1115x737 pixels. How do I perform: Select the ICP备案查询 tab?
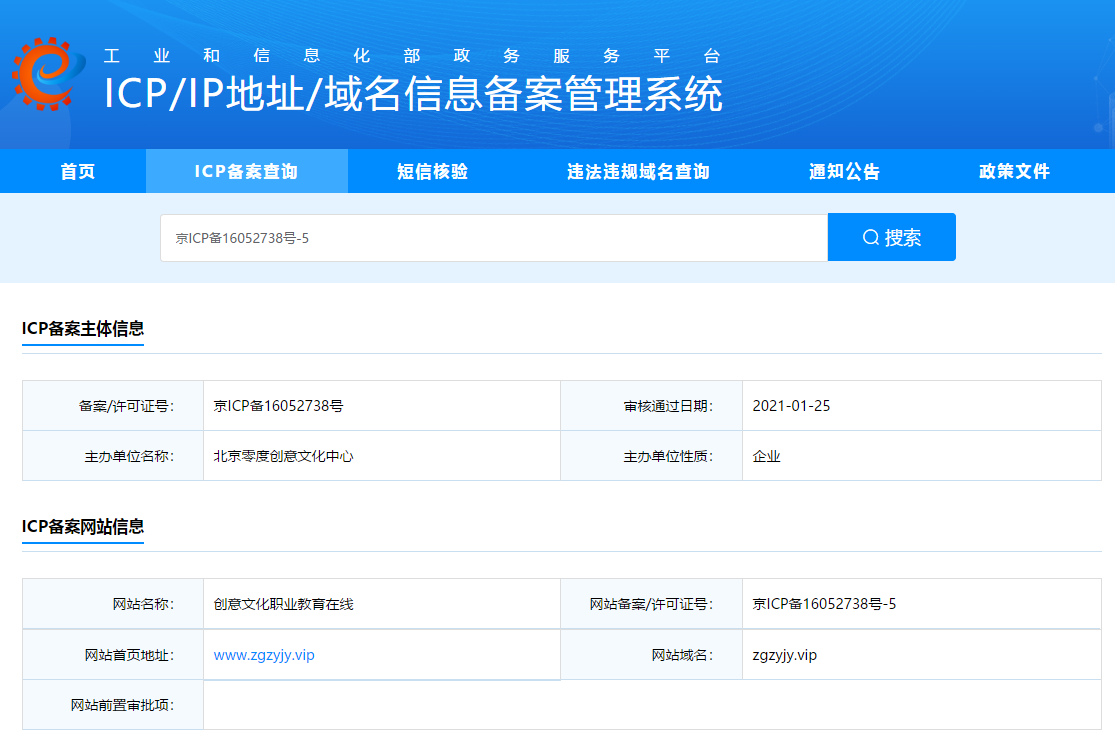246,171
